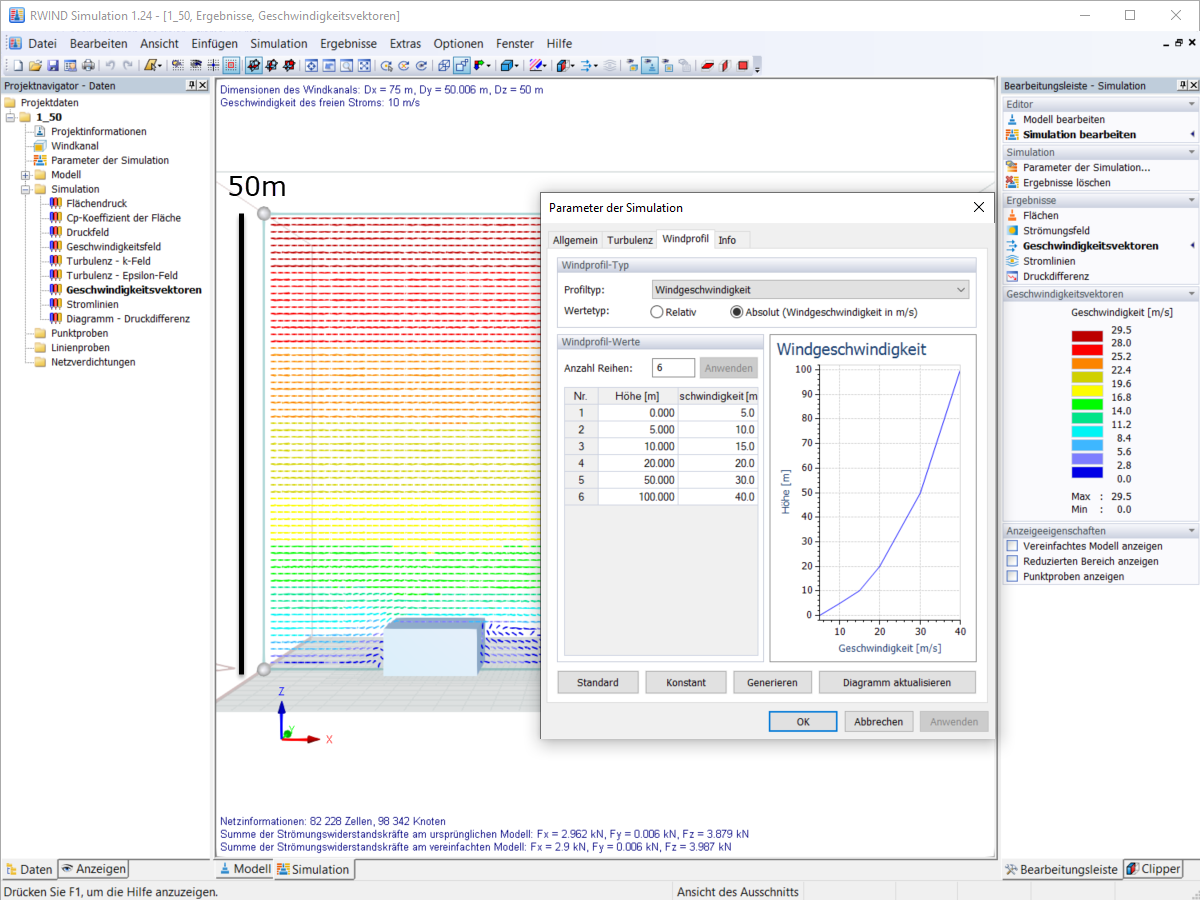Click the Modell bearbeiten icon
The width and height of the screenshot is (1200, 900).
coord(1012,119)
